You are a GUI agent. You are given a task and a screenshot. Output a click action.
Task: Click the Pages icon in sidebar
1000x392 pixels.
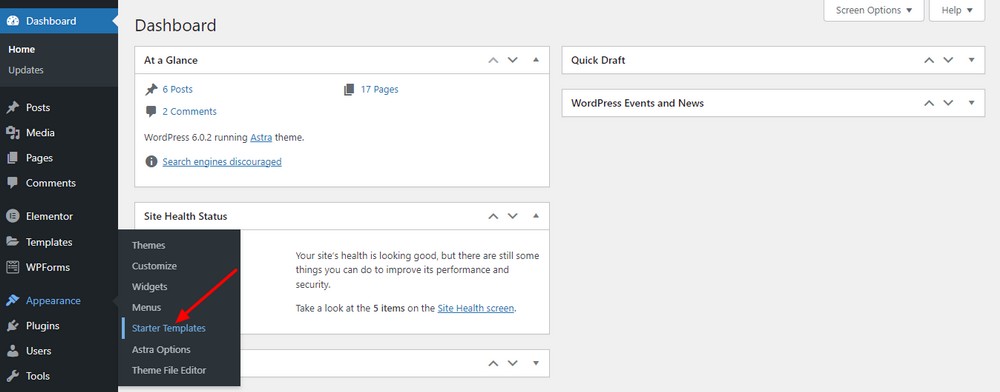[x=13, y=157]
